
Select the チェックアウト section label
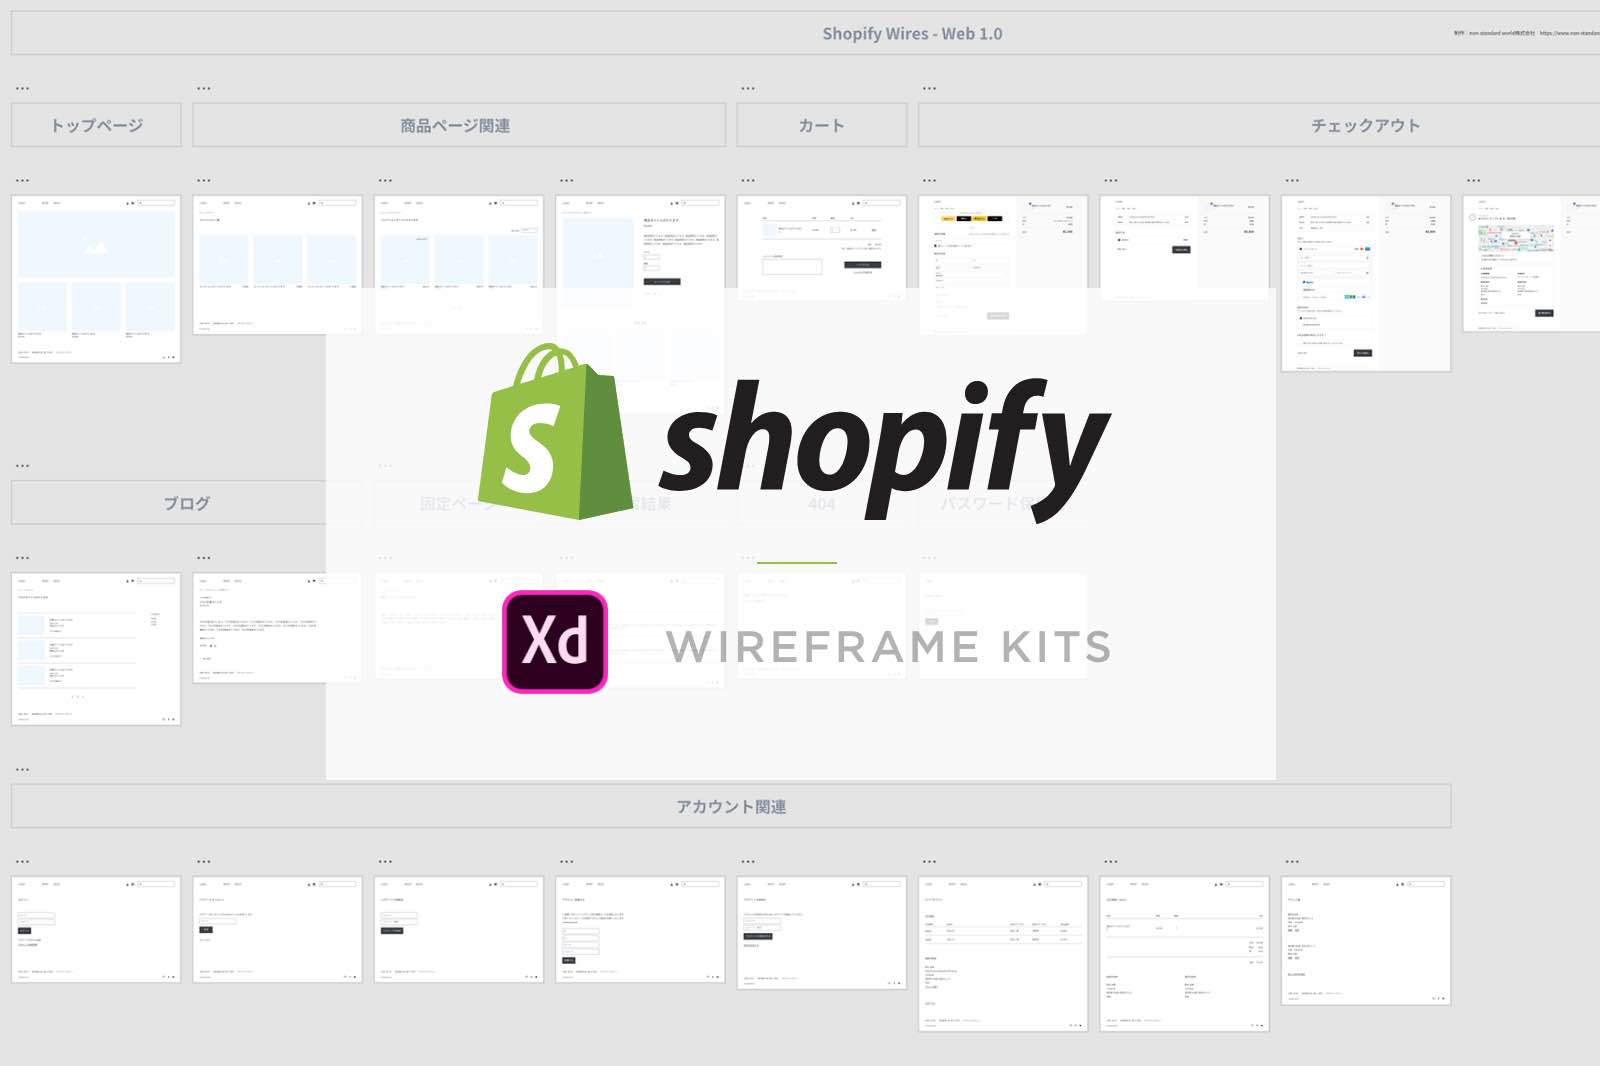click(x=1259, y=125)
